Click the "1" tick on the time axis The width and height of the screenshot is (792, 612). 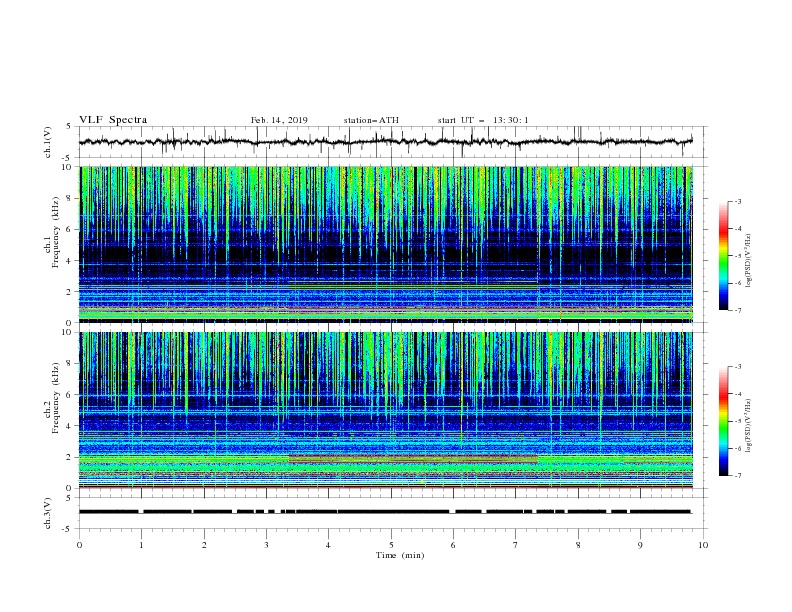pos(141,545)
